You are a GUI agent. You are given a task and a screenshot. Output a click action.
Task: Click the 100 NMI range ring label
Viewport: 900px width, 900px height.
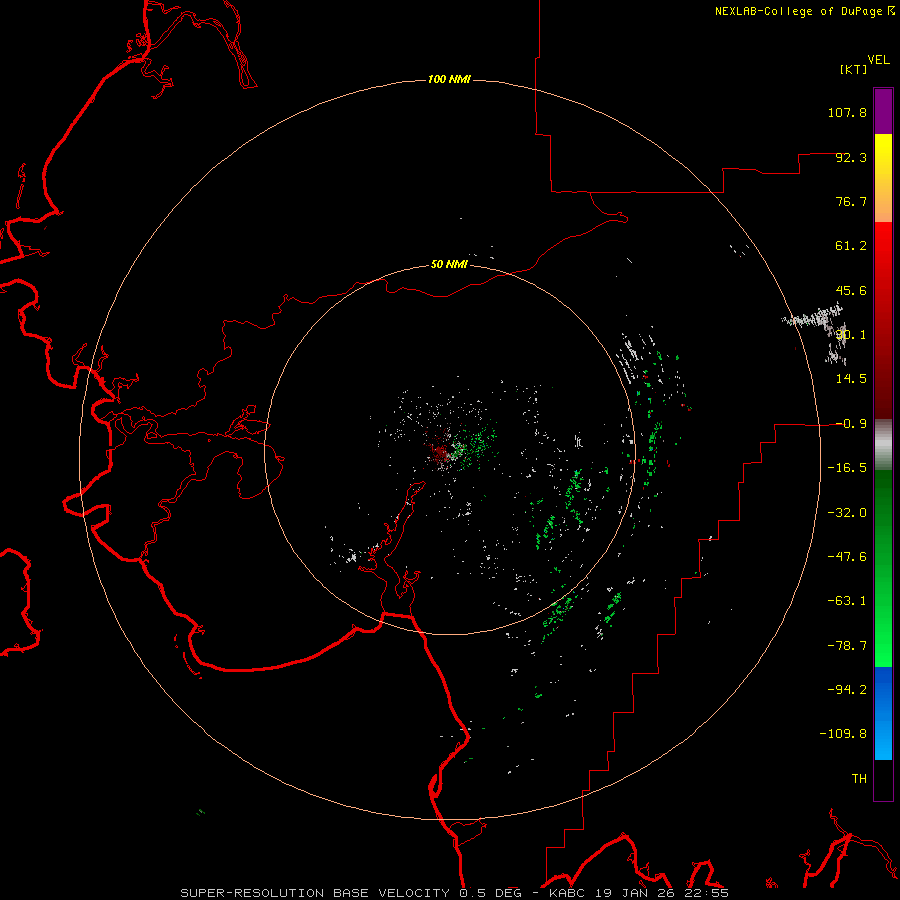point(449,79)
